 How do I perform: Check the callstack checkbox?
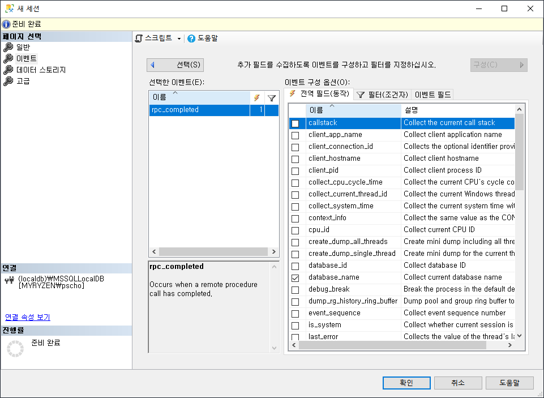[295, 123]
